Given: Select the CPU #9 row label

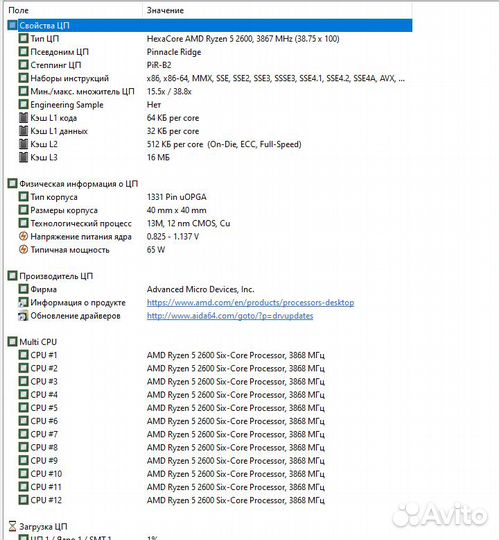Looking at the screenshot, I should point(44,461).
